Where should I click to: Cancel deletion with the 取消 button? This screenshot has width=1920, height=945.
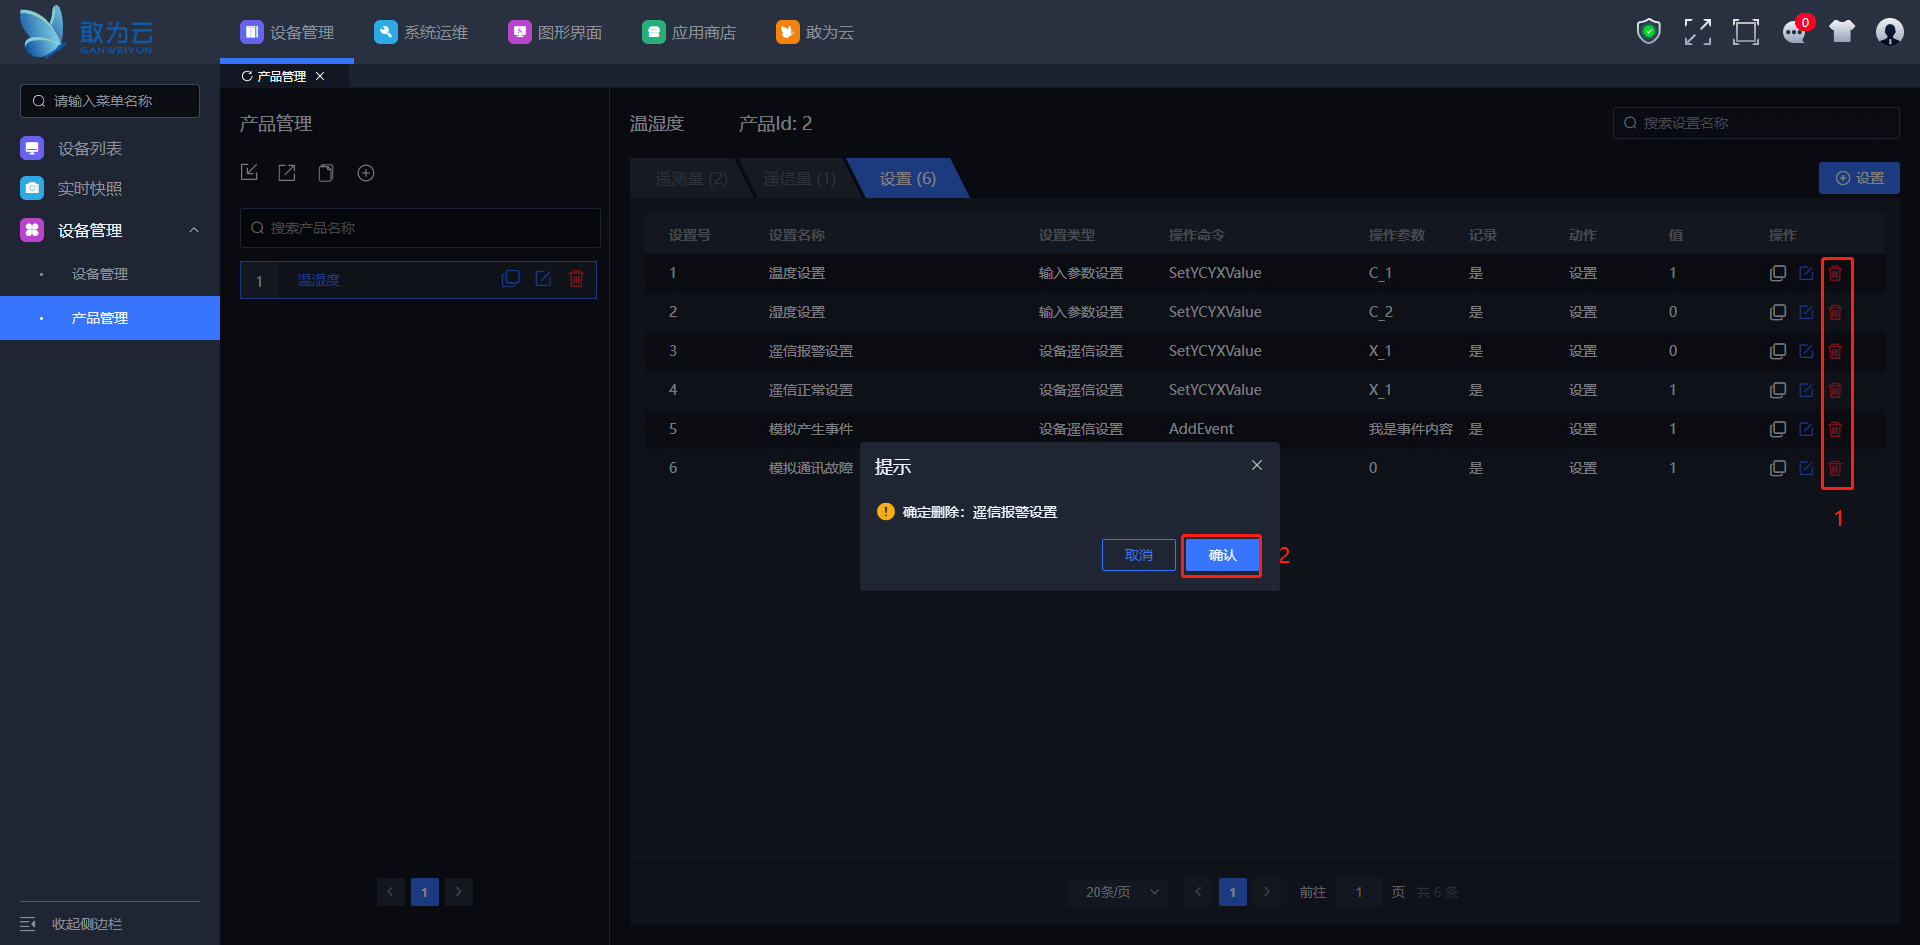tap(1138, 555)
